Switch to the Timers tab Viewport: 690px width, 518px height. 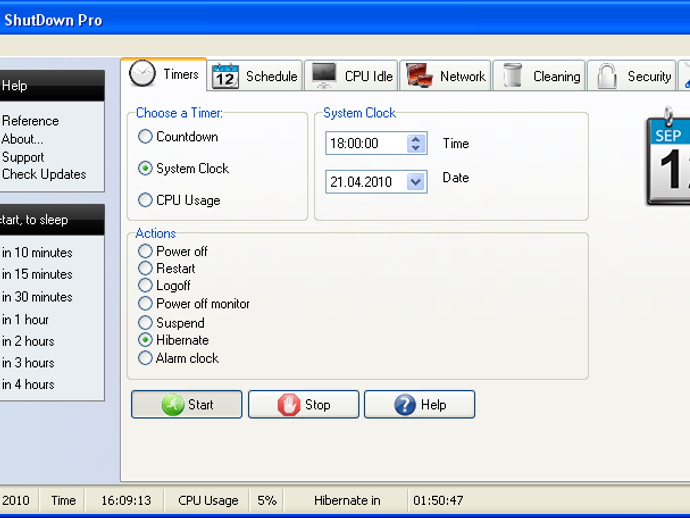click(163, 74)
